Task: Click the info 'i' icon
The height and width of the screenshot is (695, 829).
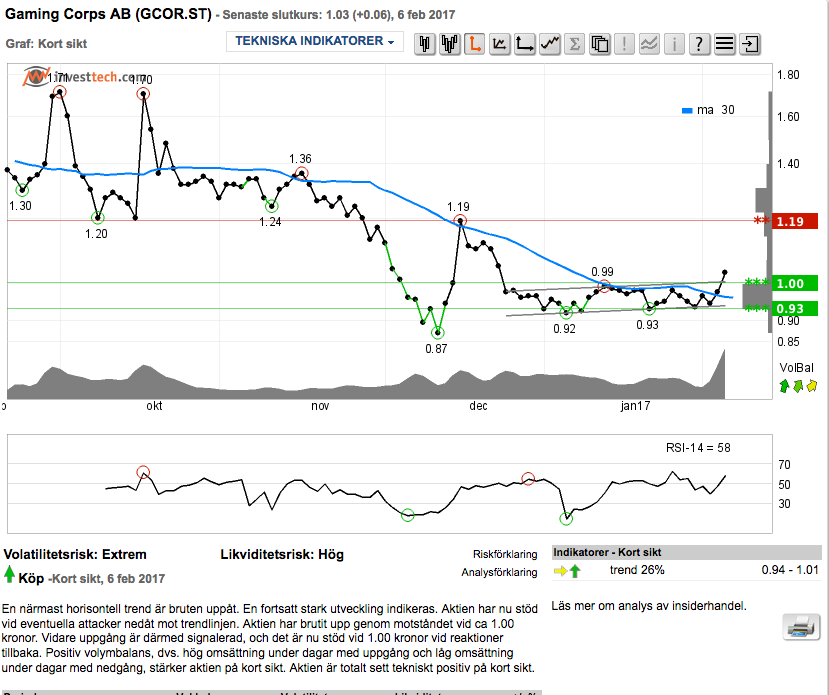Action: pyautogui.click(x=674, y=44)
